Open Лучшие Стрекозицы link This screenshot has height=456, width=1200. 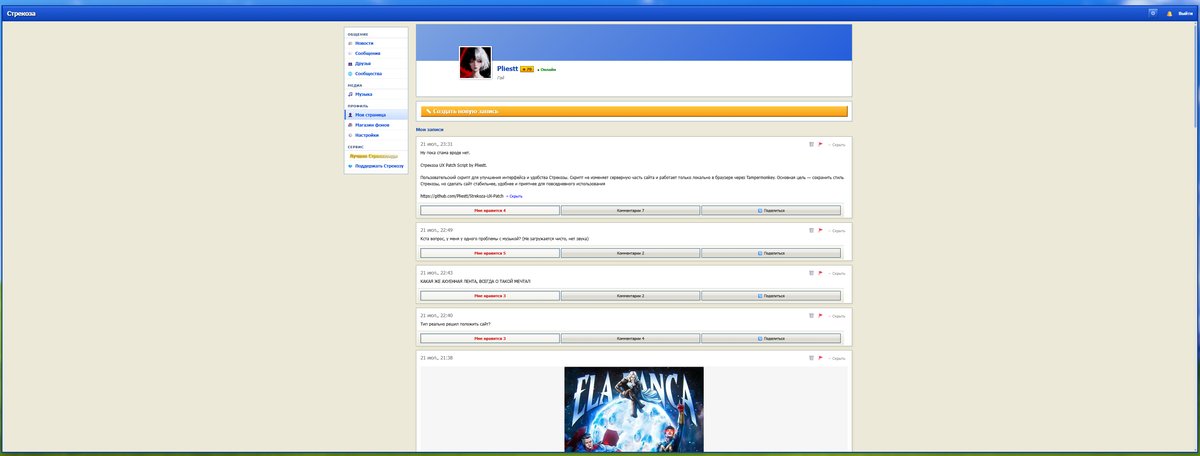pyautogui.click(x=375, y=156)
